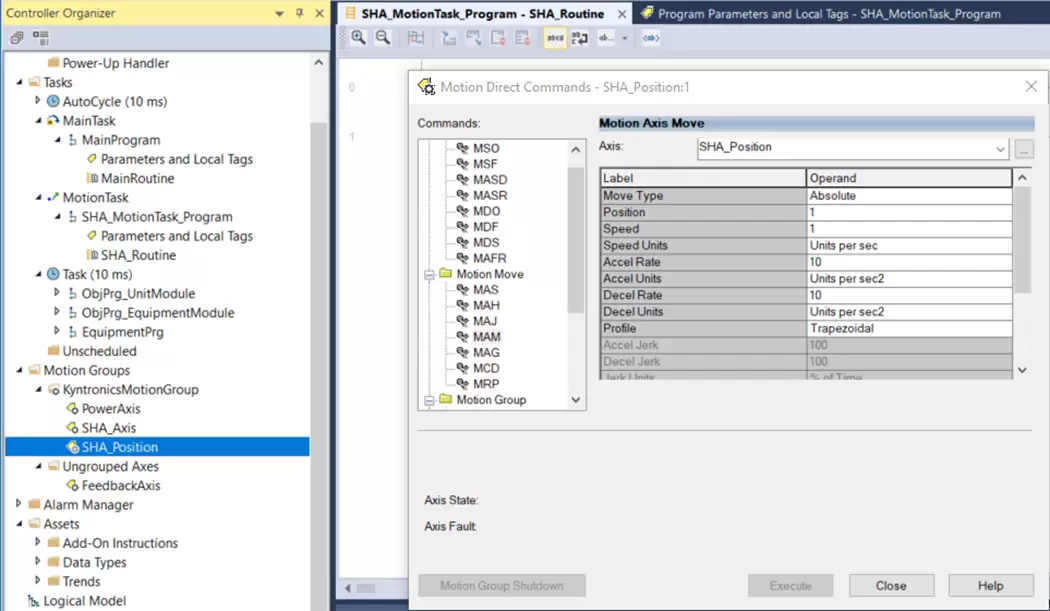1050x611 pixels.
Task: Select the MDO command icon
Action: [x=462, y=210]
